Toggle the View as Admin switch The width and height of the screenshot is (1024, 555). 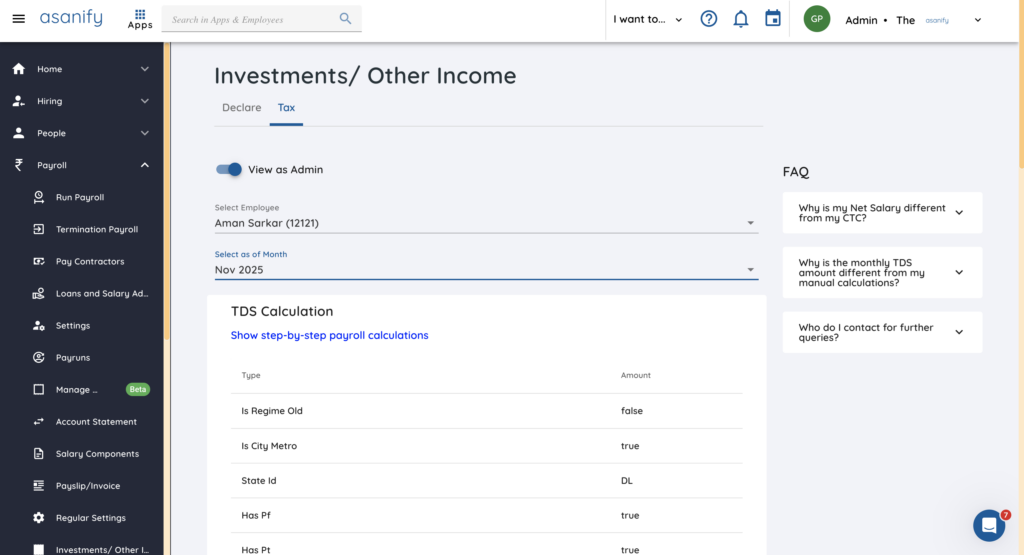(x=229, y=170)
